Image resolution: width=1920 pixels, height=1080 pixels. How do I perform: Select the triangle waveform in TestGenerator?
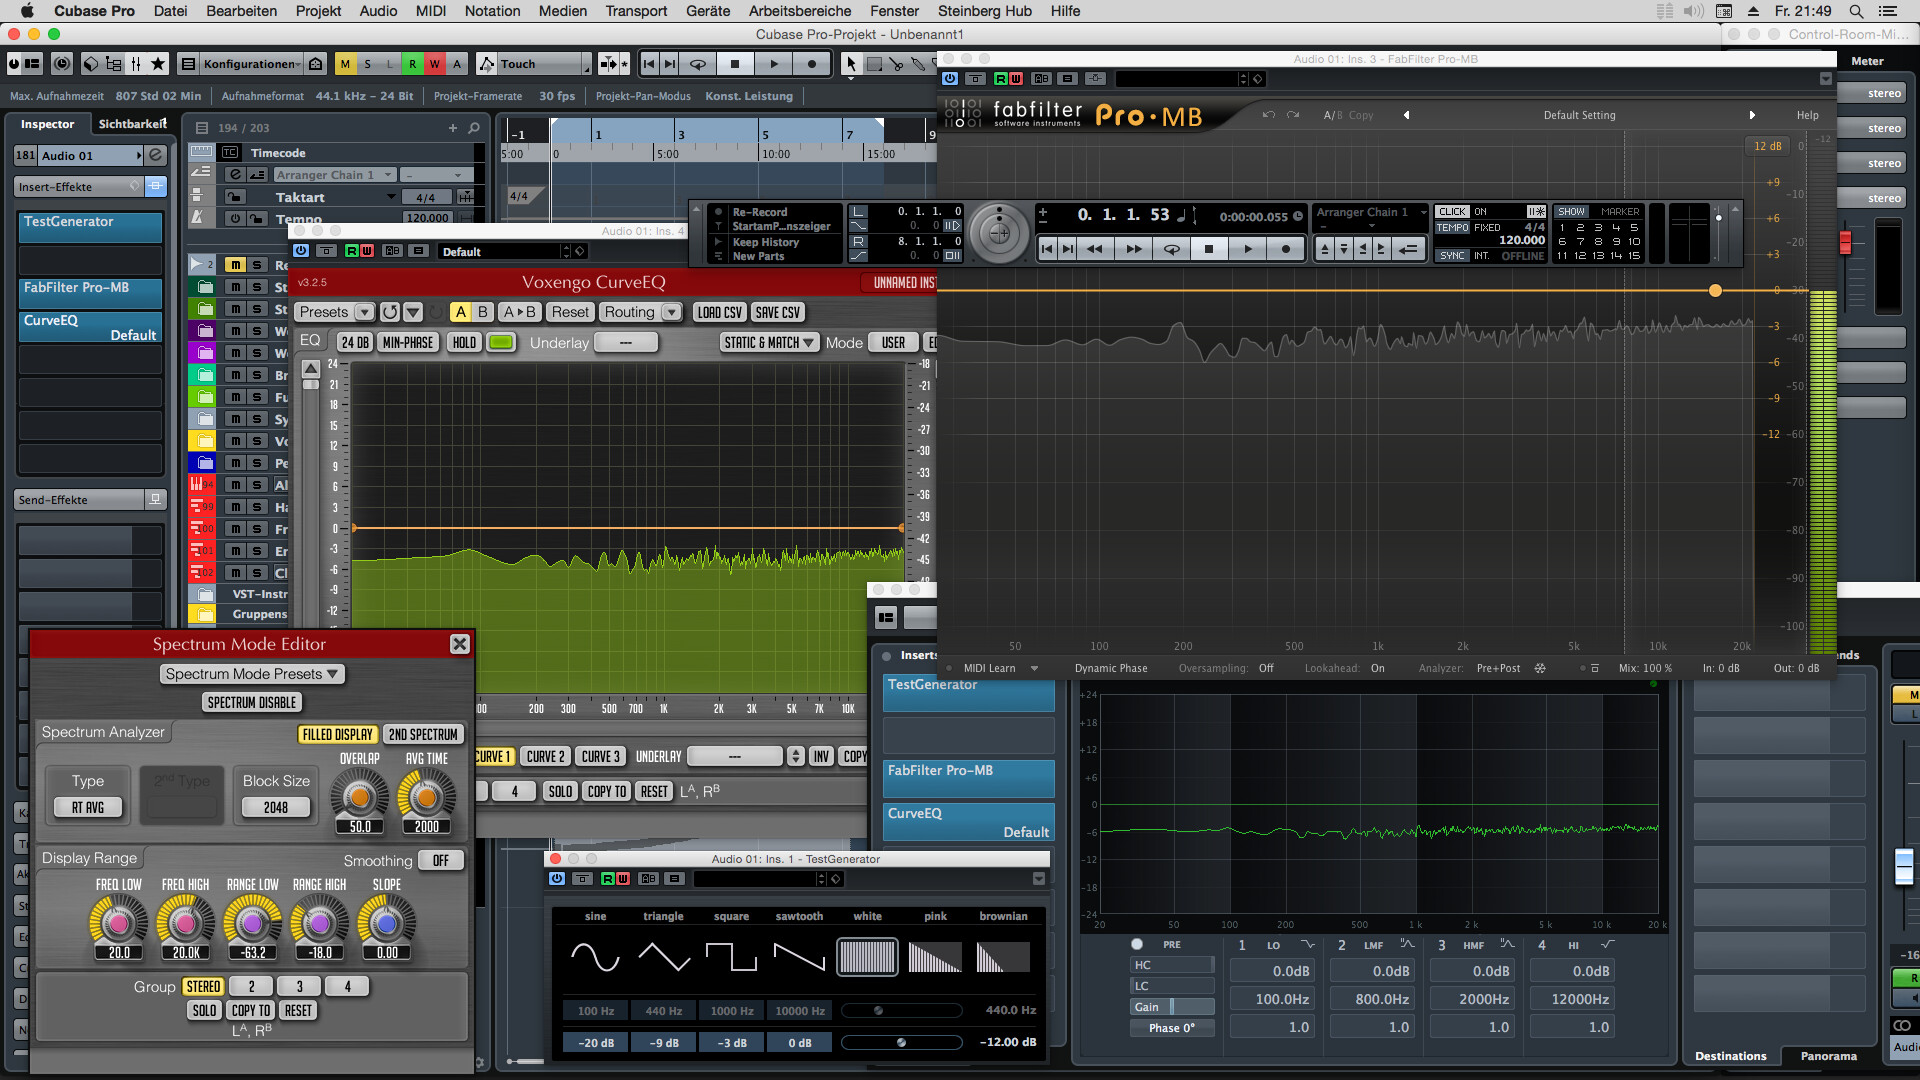coord(664,957)
